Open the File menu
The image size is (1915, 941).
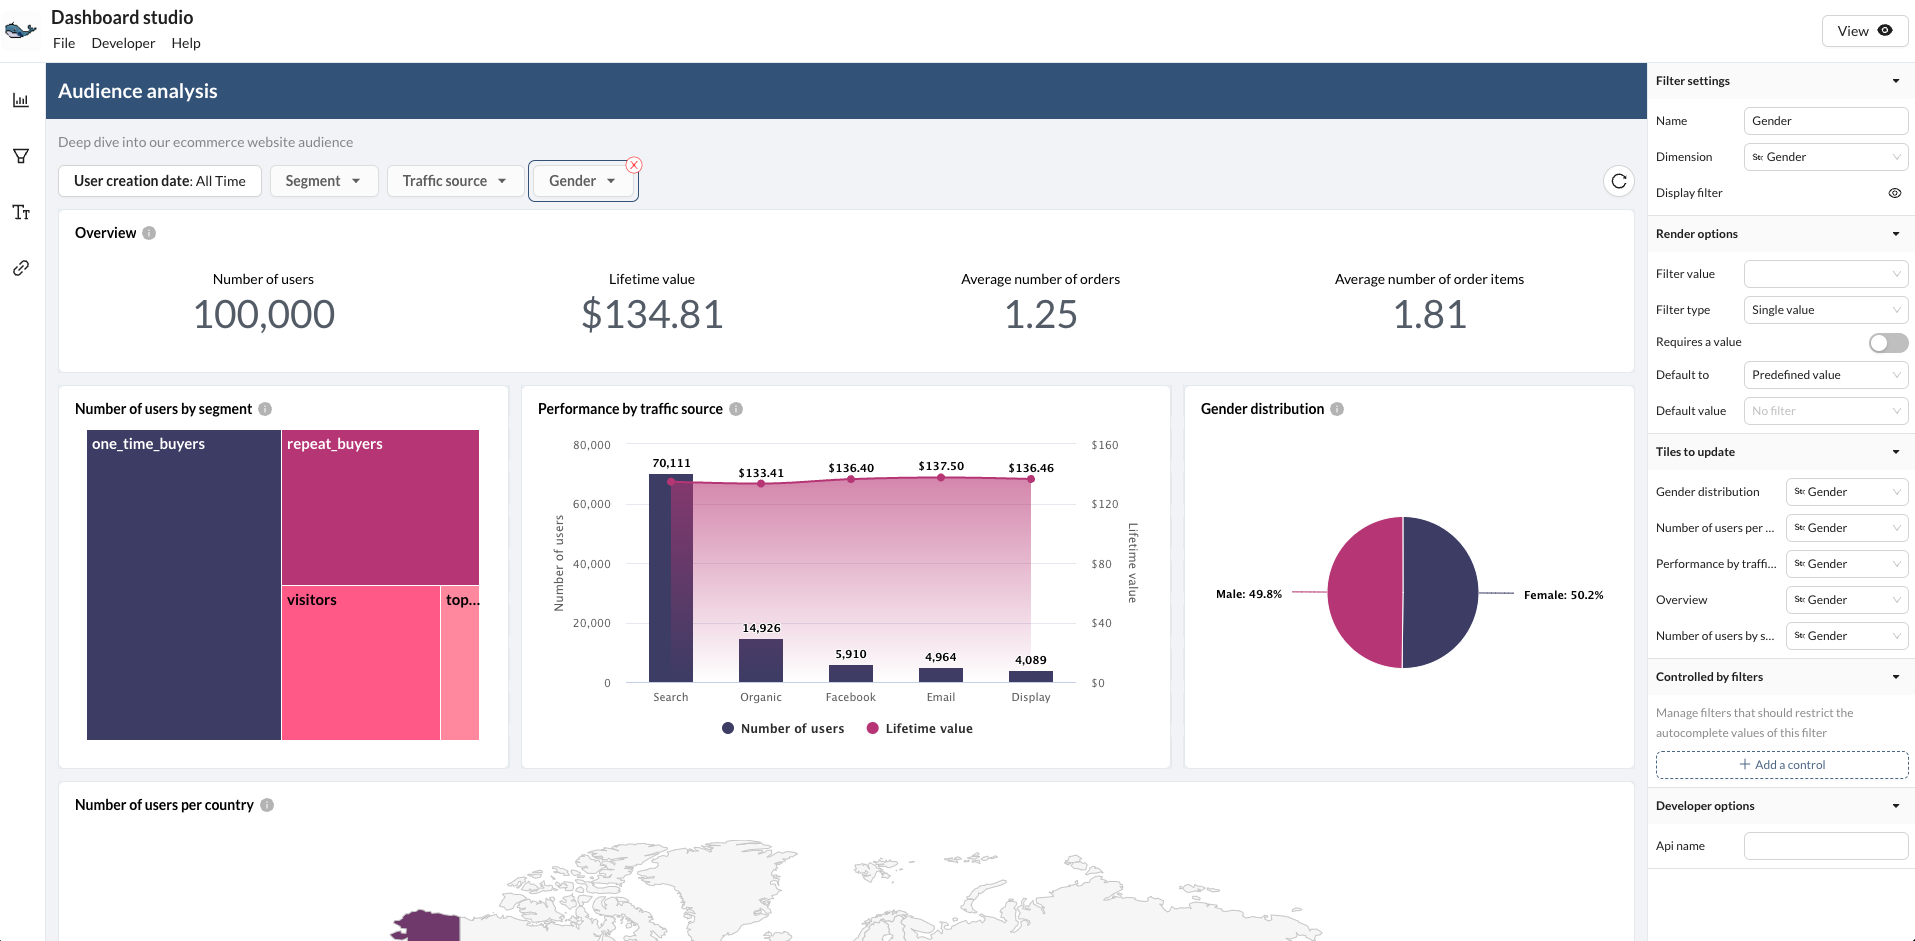tap(64, 43)
